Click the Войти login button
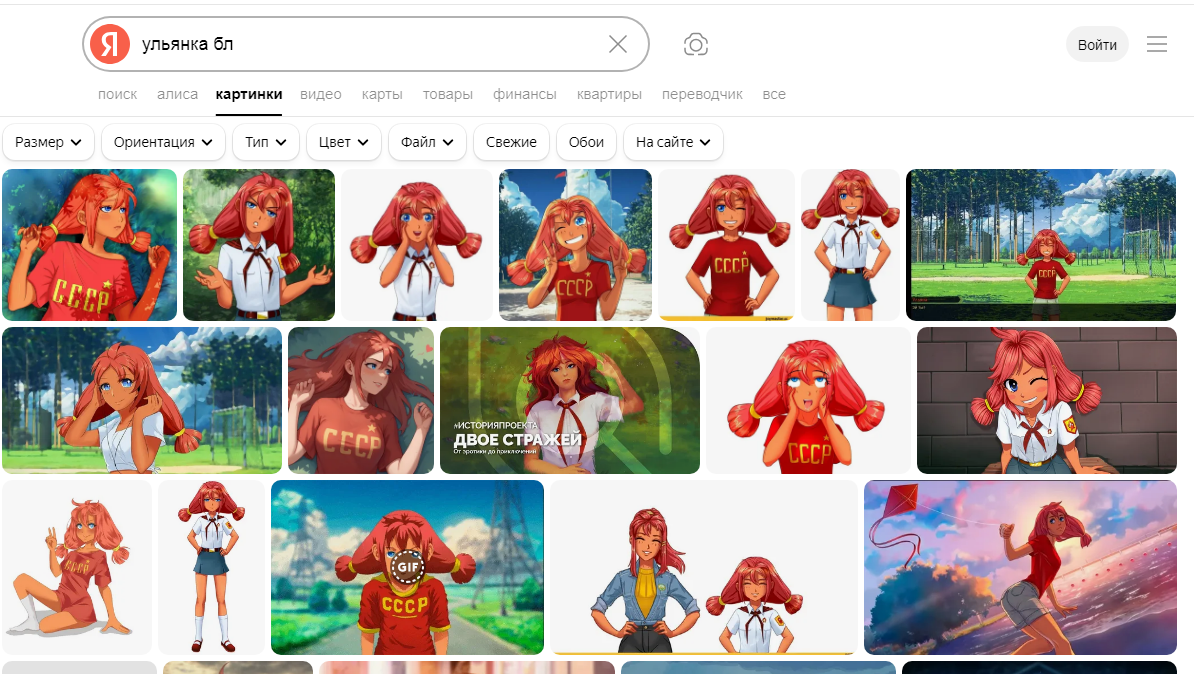This screenshot has height=674, width=1194. (x=1097, y=44)
